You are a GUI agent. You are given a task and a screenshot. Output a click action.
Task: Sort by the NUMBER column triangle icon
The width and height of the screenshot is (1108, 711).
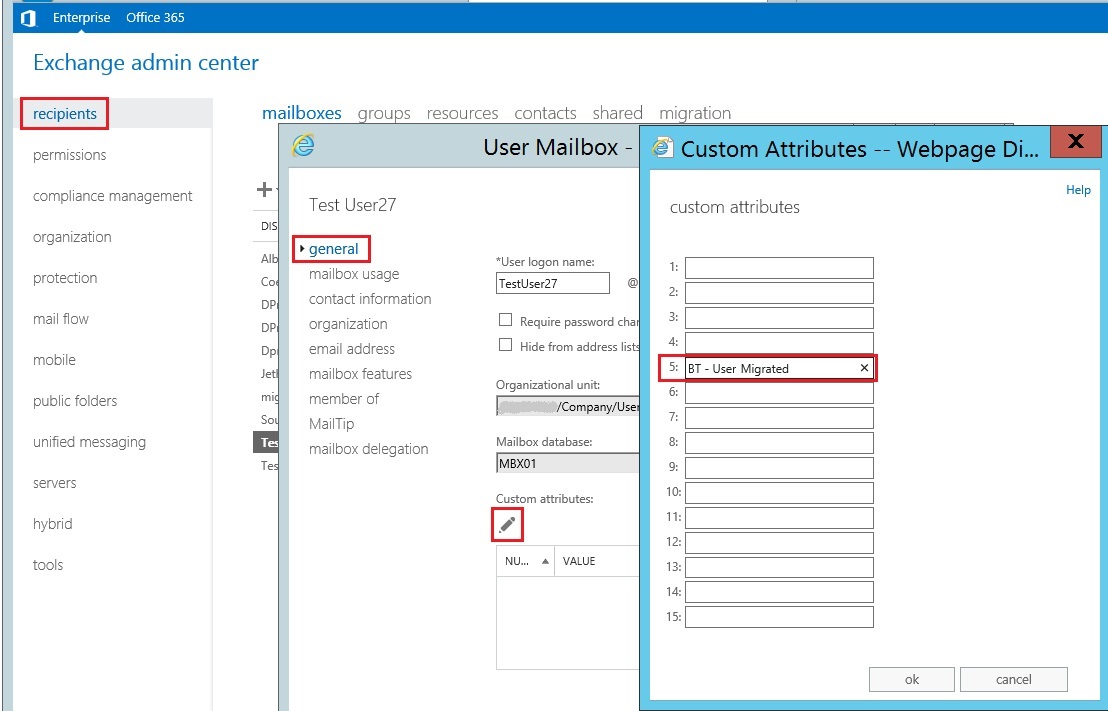(548, 561)
